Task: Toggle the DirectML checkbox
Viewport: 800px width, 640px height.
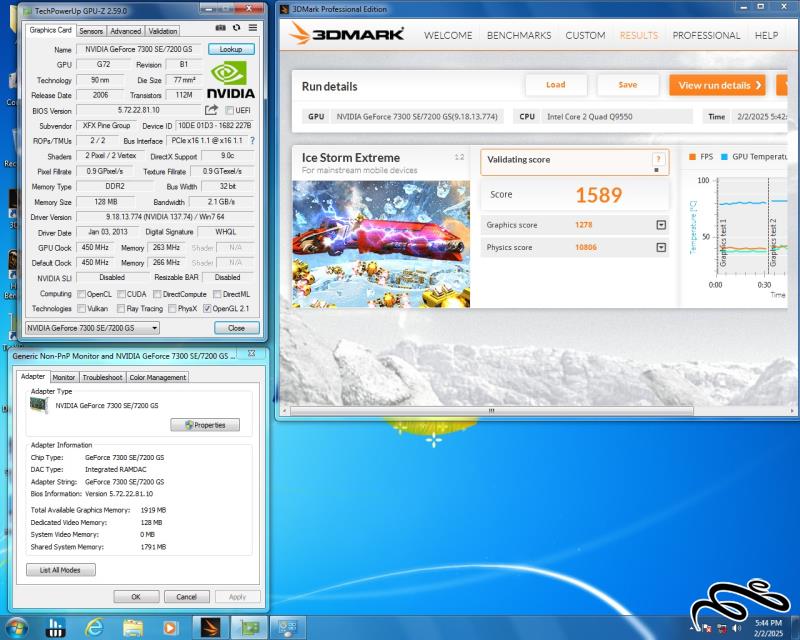Action: pos(217,294)
